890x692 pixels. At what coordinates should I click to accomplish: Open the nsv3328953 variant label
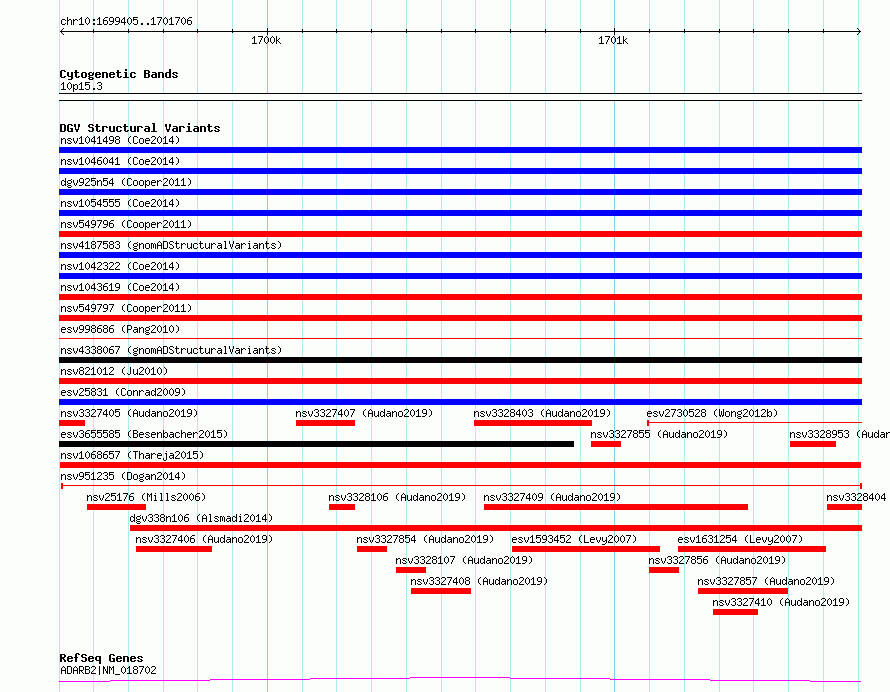coord(839,434)
